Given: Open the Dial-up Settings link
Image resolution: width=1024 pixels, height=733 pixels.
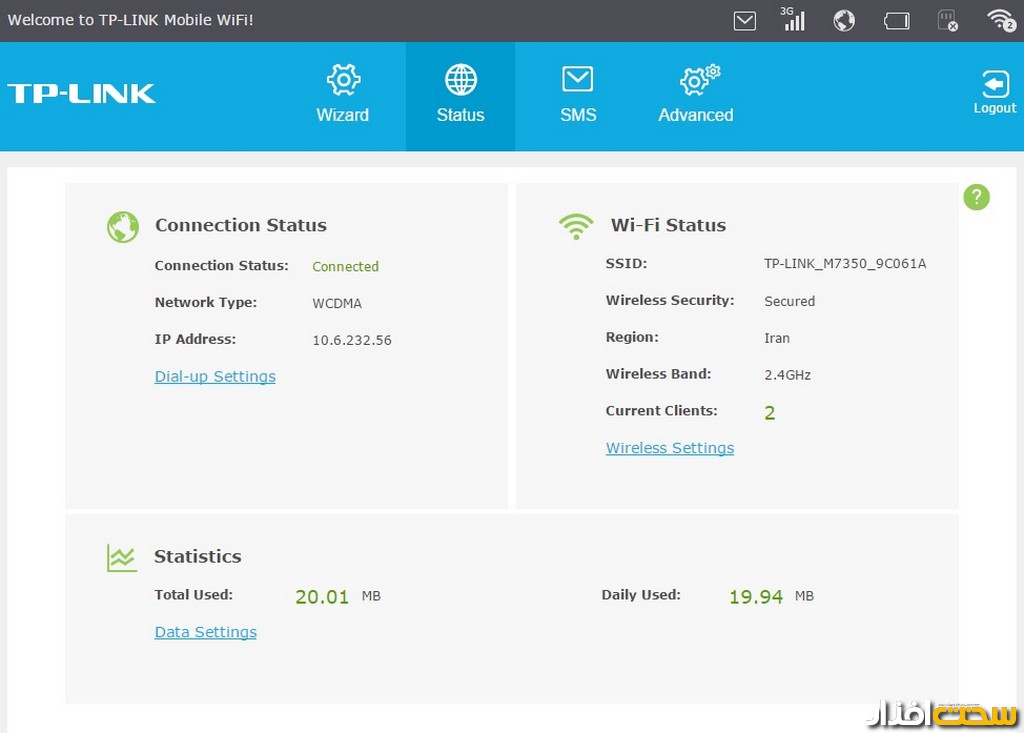Looking at the screenshot, I should (215, 376).
